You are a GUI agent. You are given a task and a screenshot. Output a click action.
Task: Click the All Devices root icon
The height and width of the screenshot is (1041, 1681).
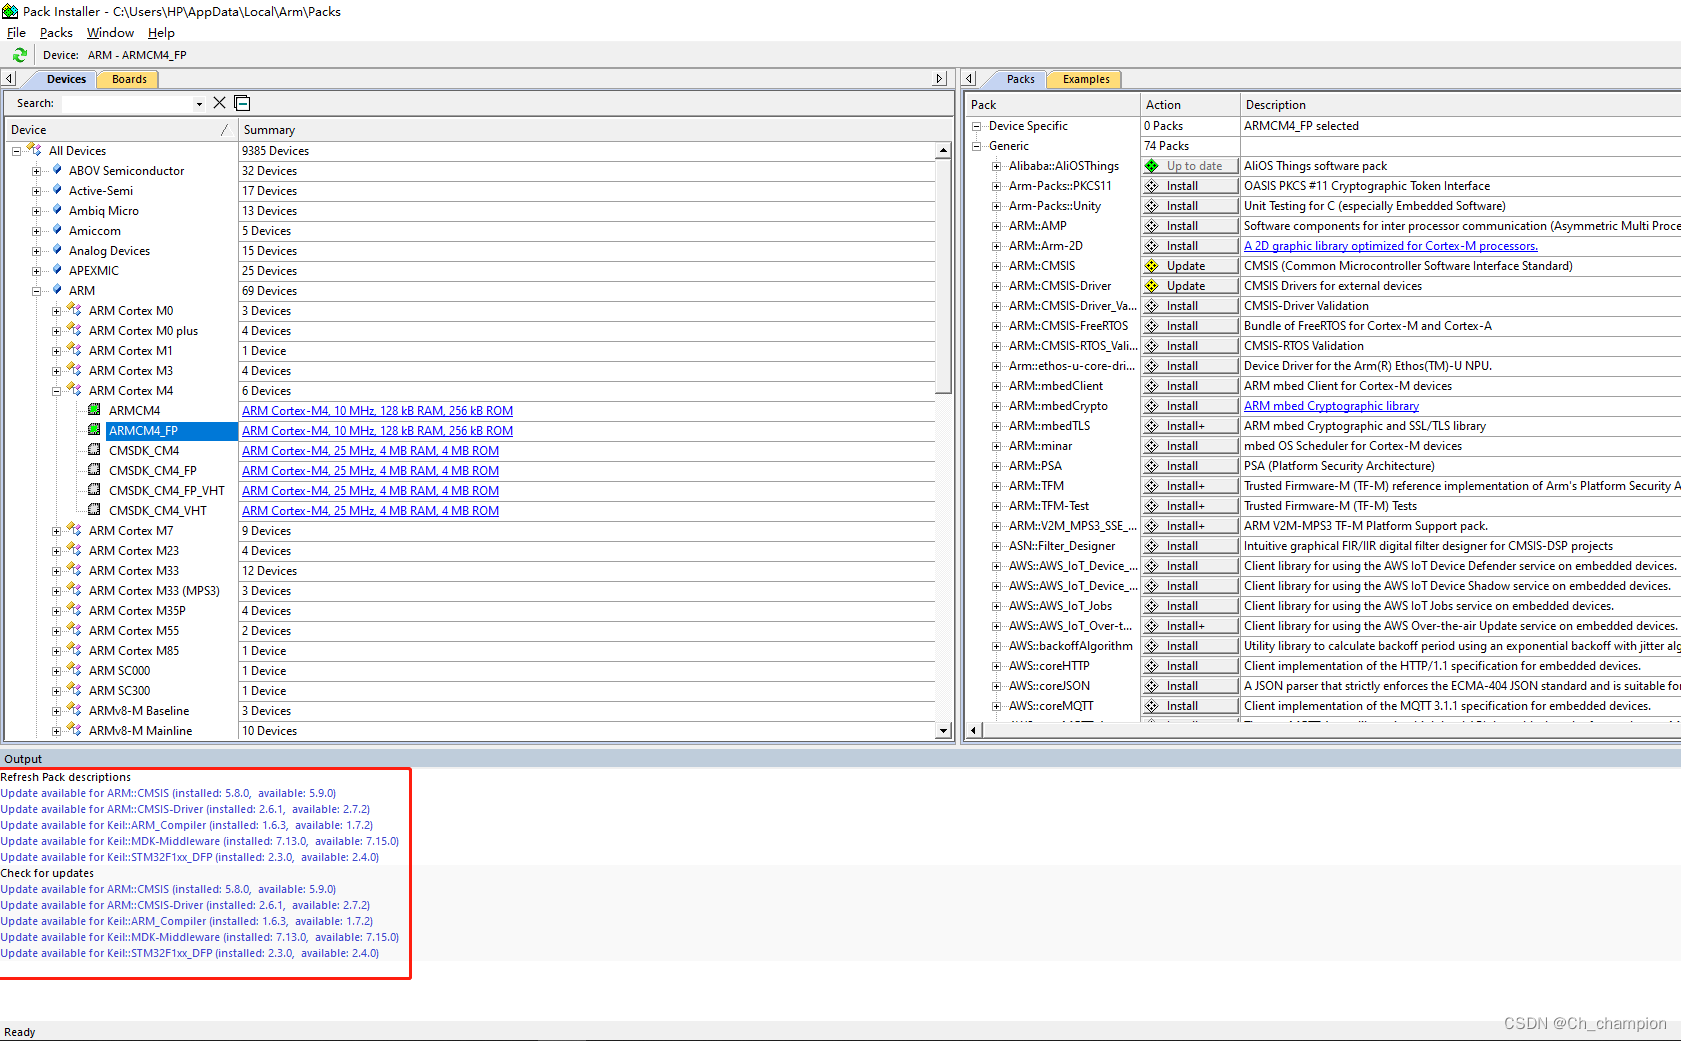(34, 150)
